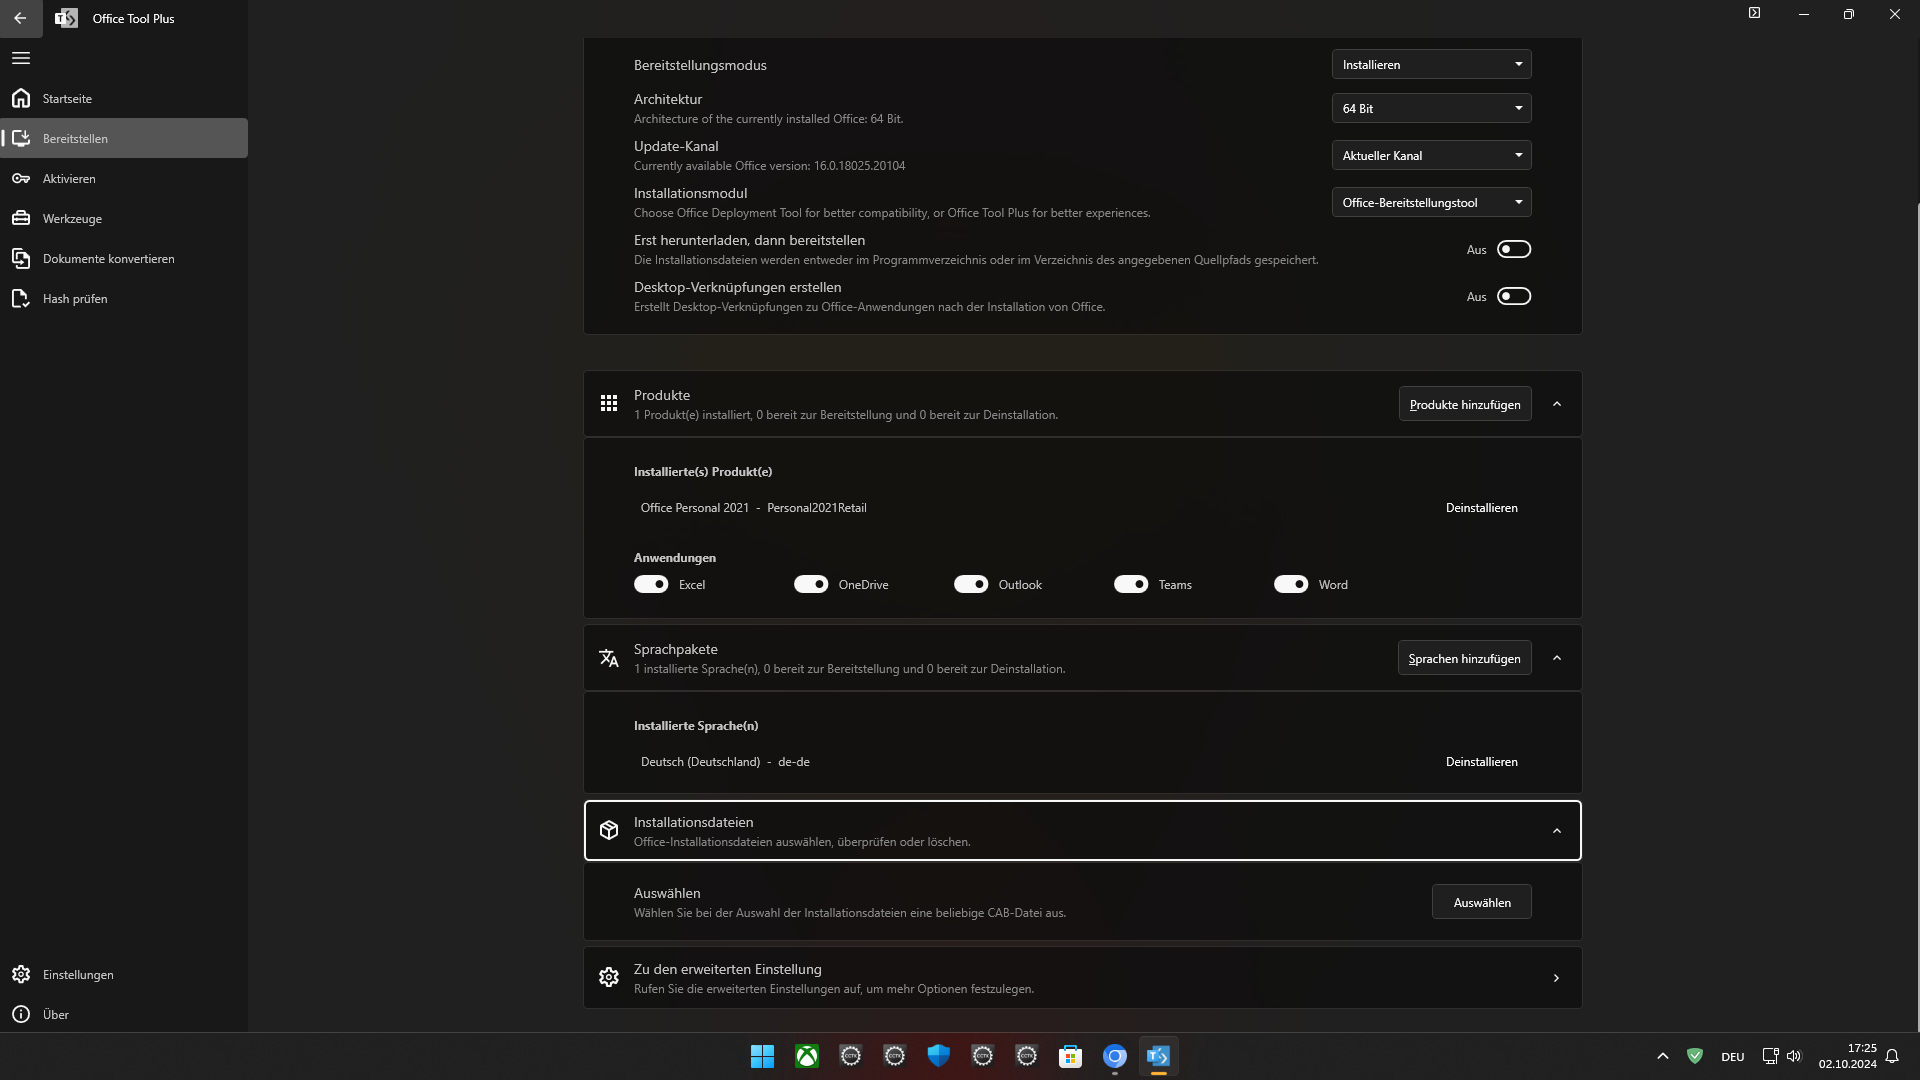Viewport: 1920px width, 1080px height.
Task: Turn off the Teams application toggle
Action: pos(1131,584)
